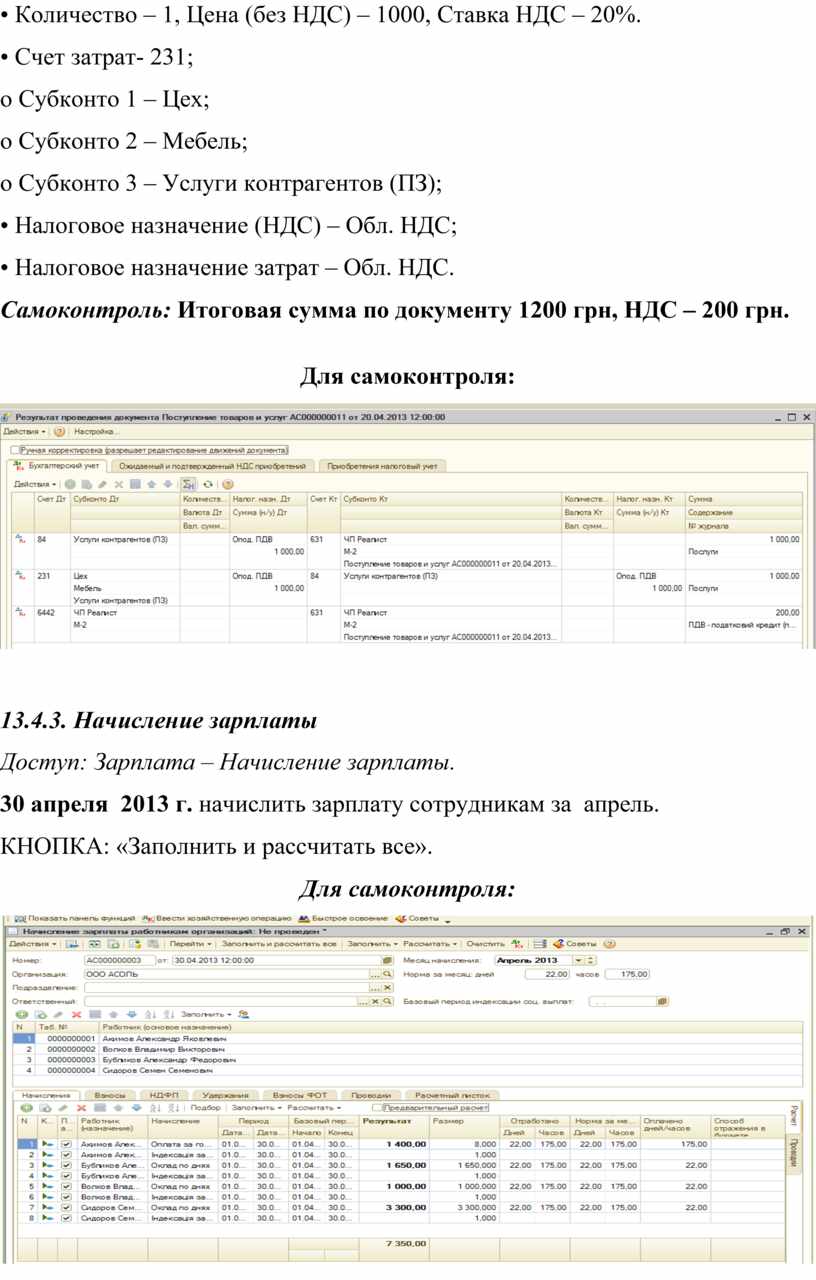Open the НДФЛ tab

coord(162,1096)
